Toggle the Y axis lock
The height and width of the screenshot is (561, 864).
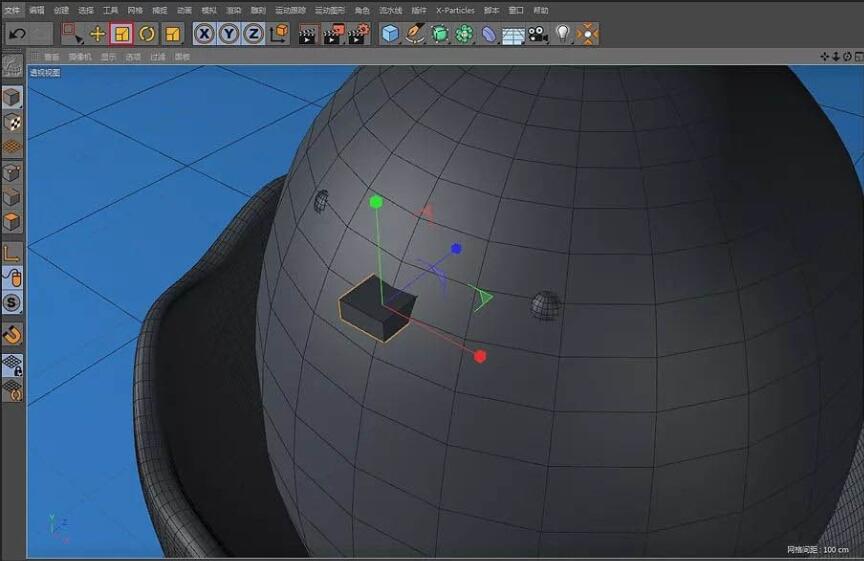tap(229, 34)
